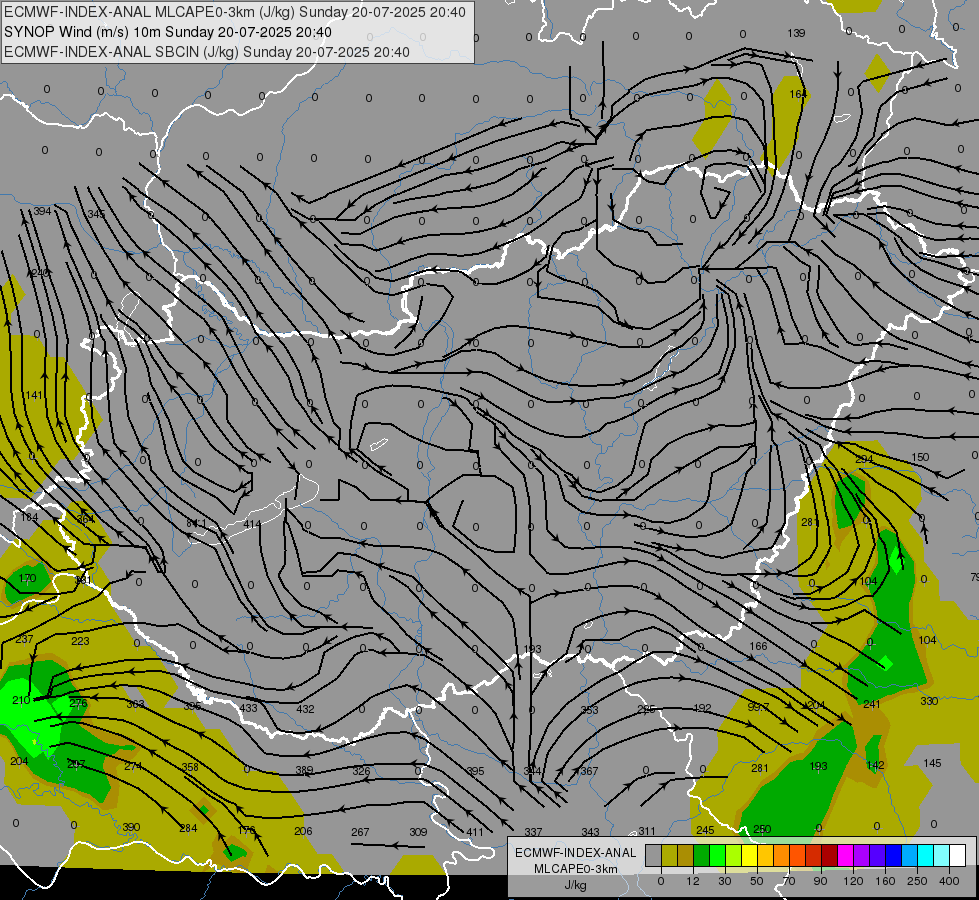This screenshot has height=900, width=979.
Task: Click the SBCIN header line
Action: pyautogui.click(x=207, y=52)
